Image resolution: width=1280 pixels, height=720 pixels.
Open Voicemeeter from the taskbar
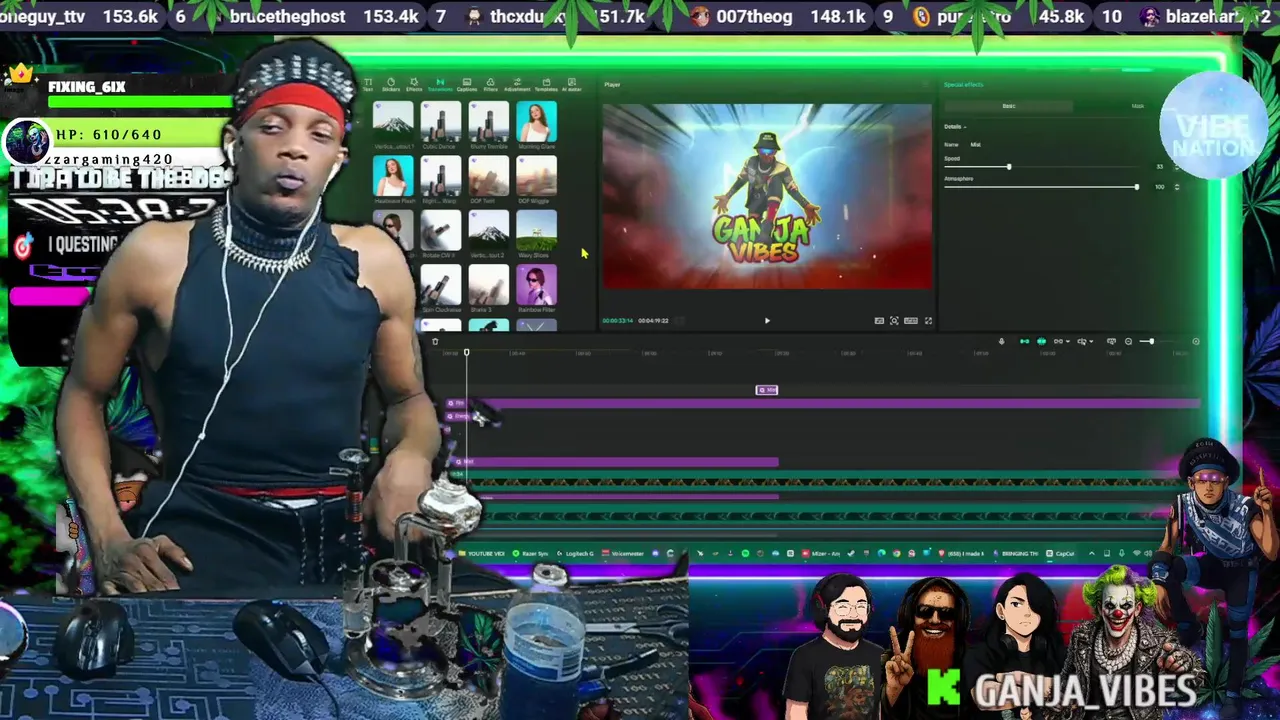623,553
